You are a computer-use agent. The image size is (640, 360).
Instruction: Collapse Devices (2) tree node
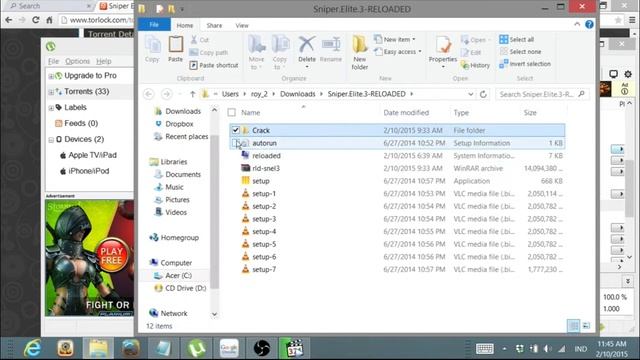click(x=51, y=140)
